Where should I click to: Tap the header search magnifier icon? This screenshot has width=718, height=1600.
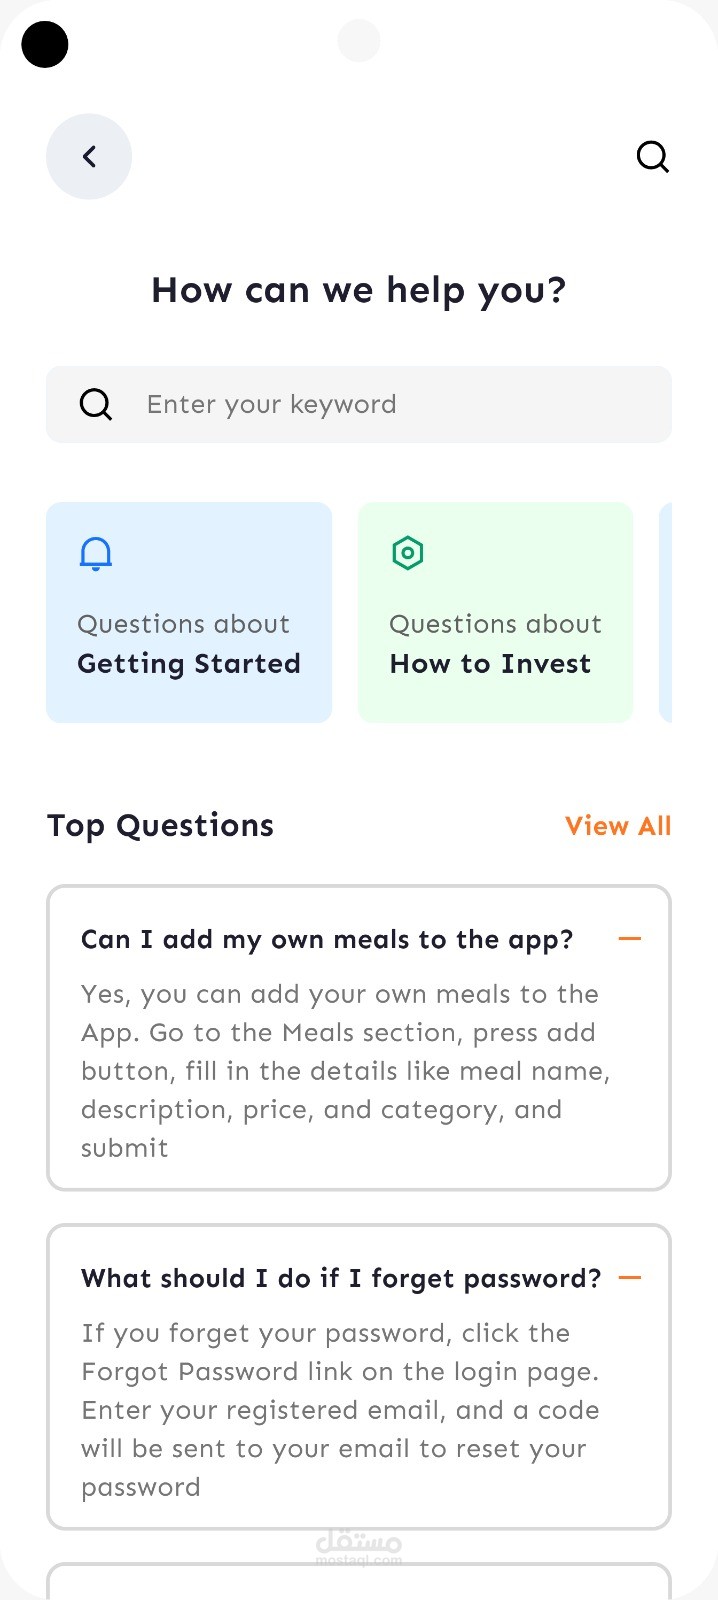tap(652, 157)
